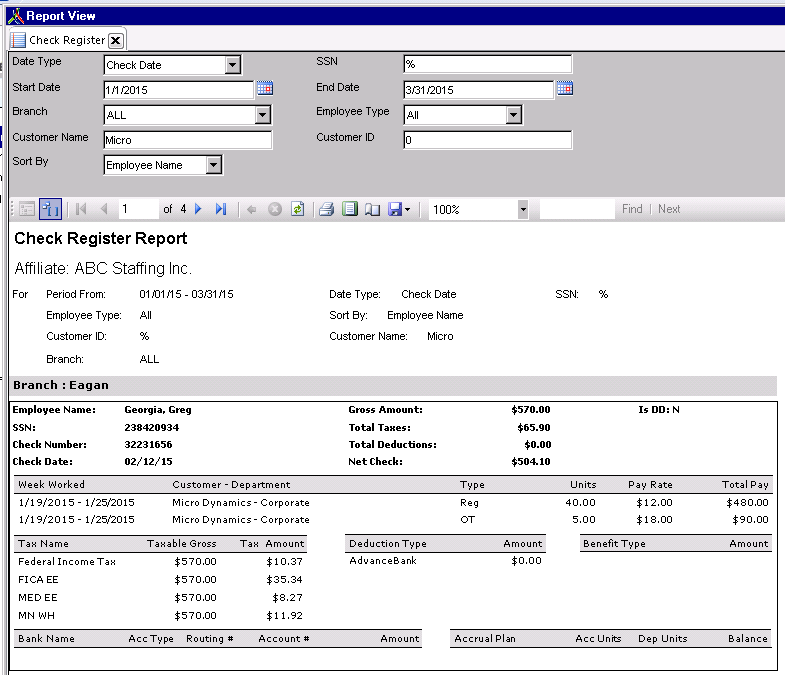Expand the Branch dropdown

(262, 115)
